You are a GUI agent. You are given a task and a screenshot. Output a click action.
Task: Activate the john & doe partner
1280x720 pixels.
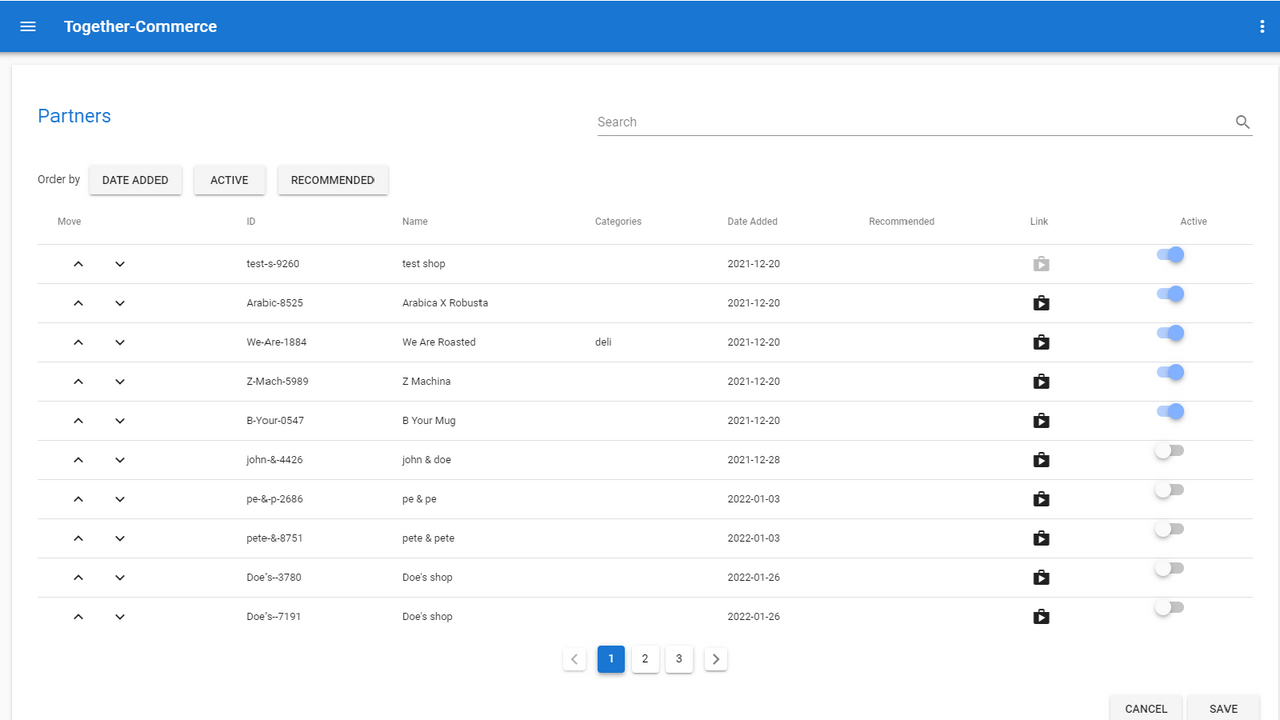1169,451
